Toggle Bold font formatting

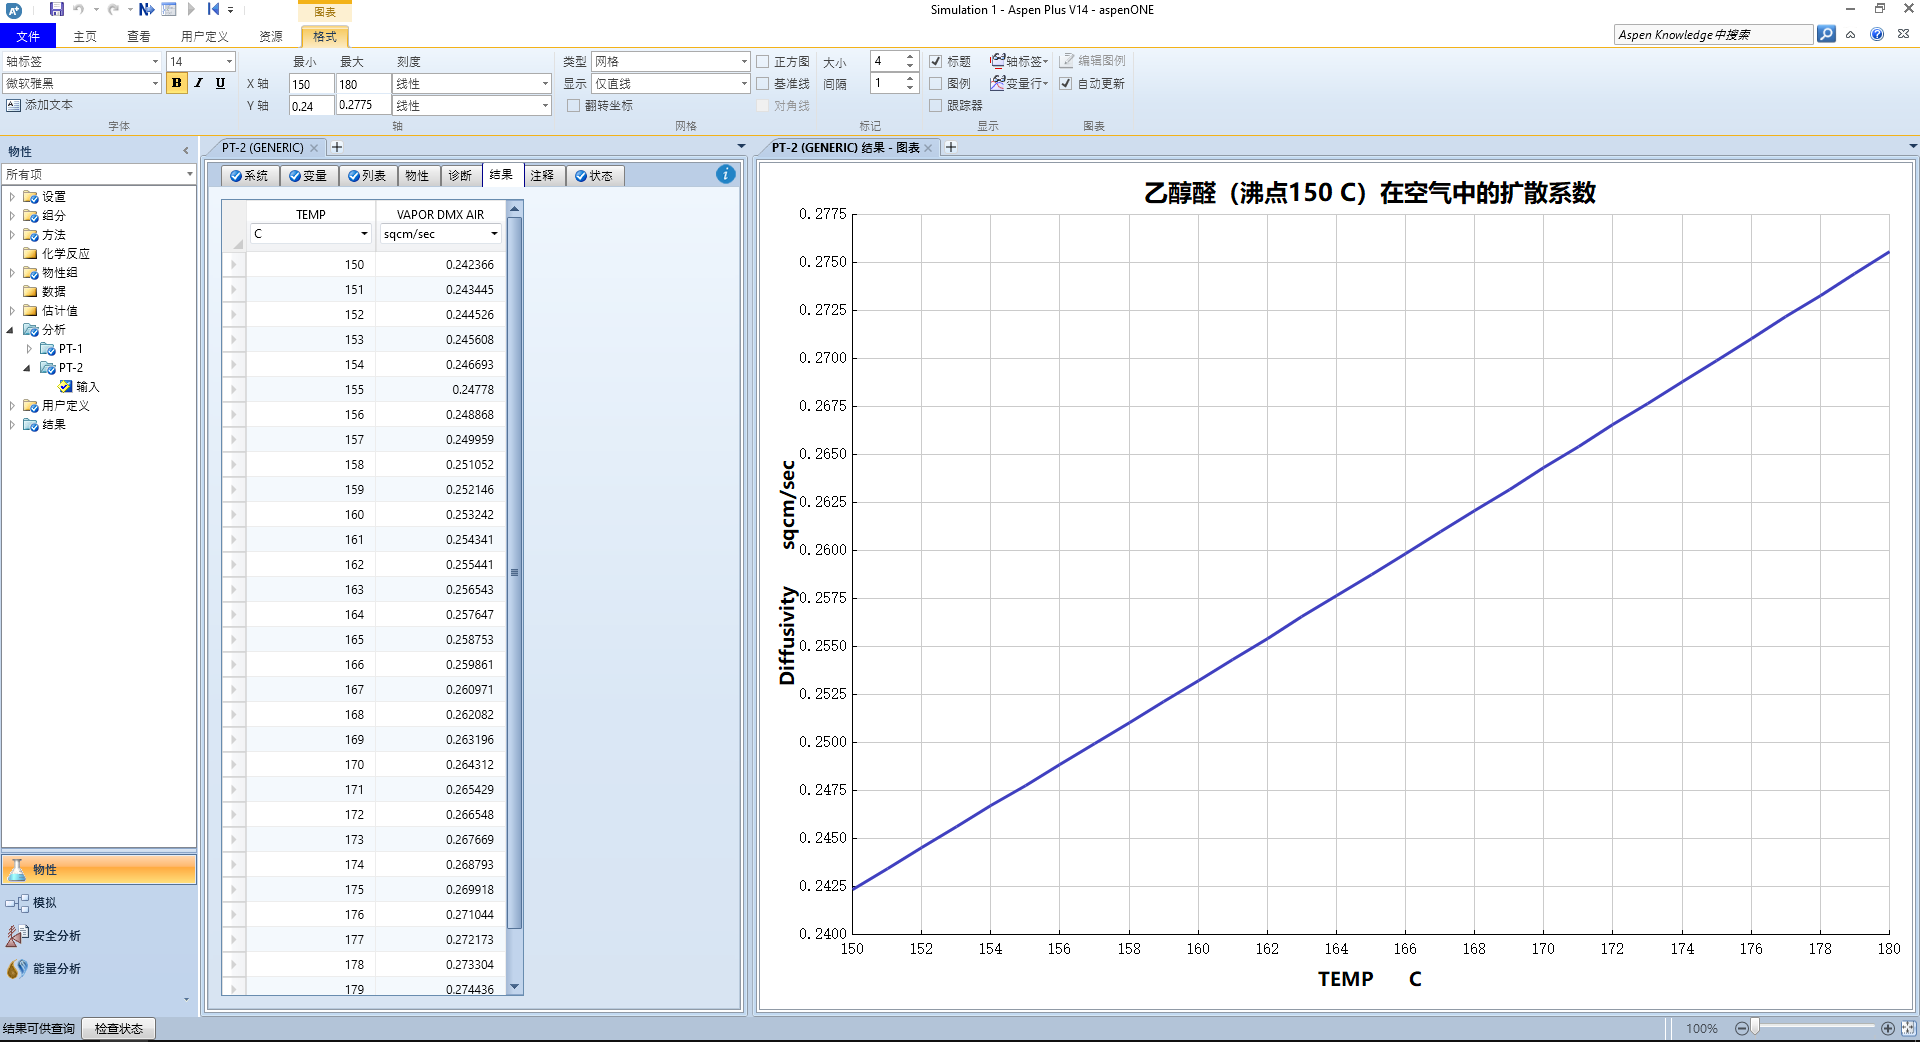(x=177, y=83)
